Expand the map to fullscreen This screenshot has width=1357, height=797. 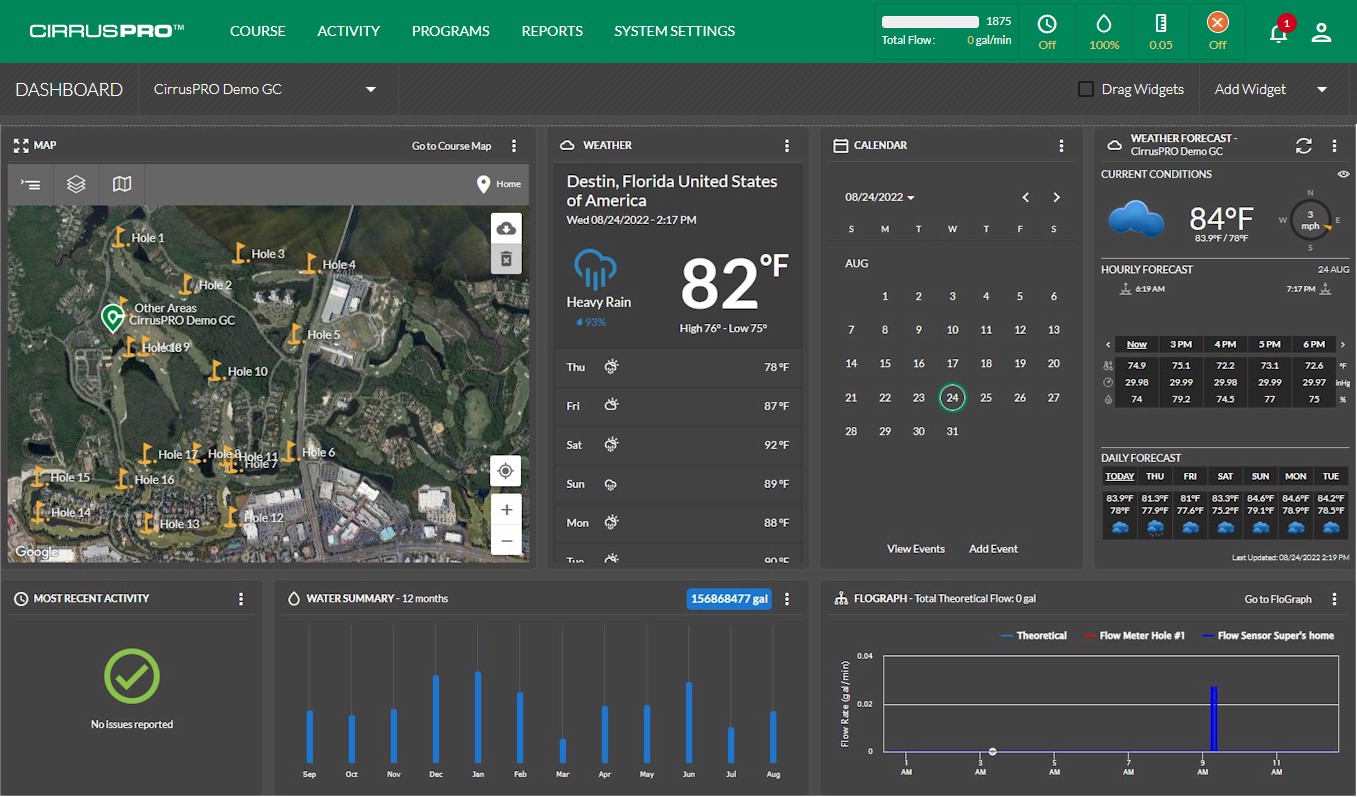tap(21, 146)
